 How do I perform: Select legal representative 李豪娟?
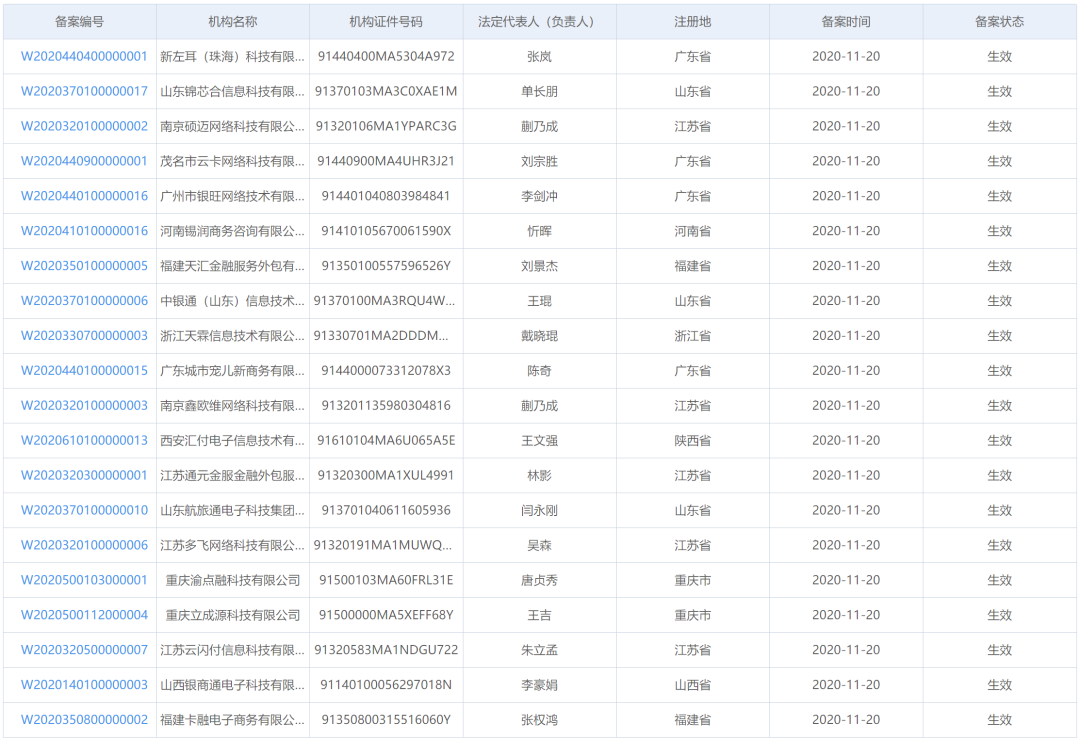click(x=539, y=685)
